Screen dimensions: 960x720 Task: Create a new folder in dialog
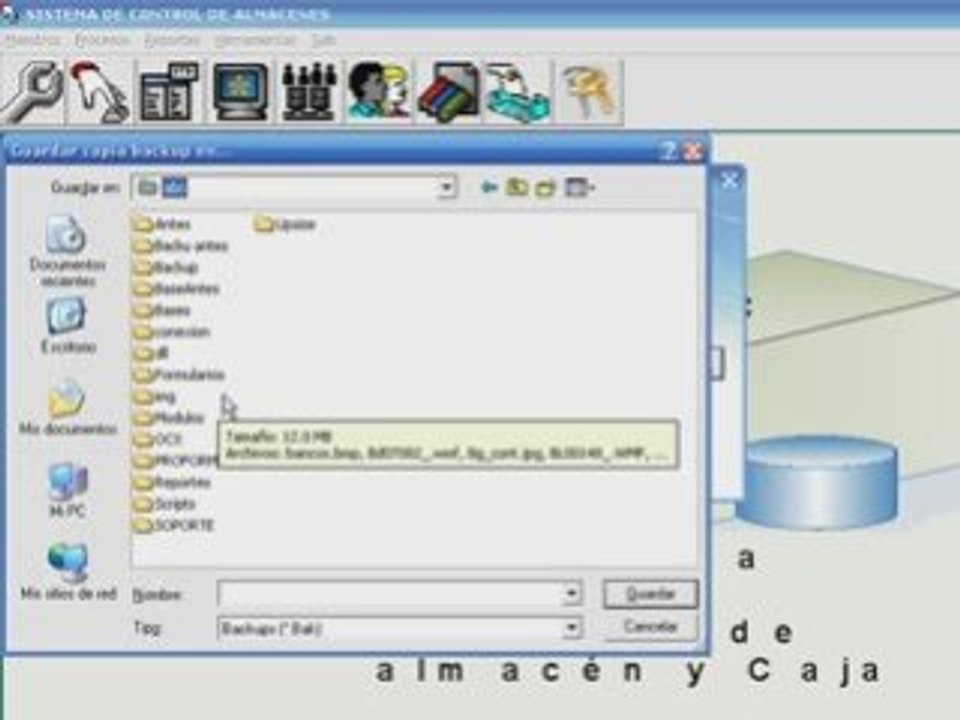546,188
